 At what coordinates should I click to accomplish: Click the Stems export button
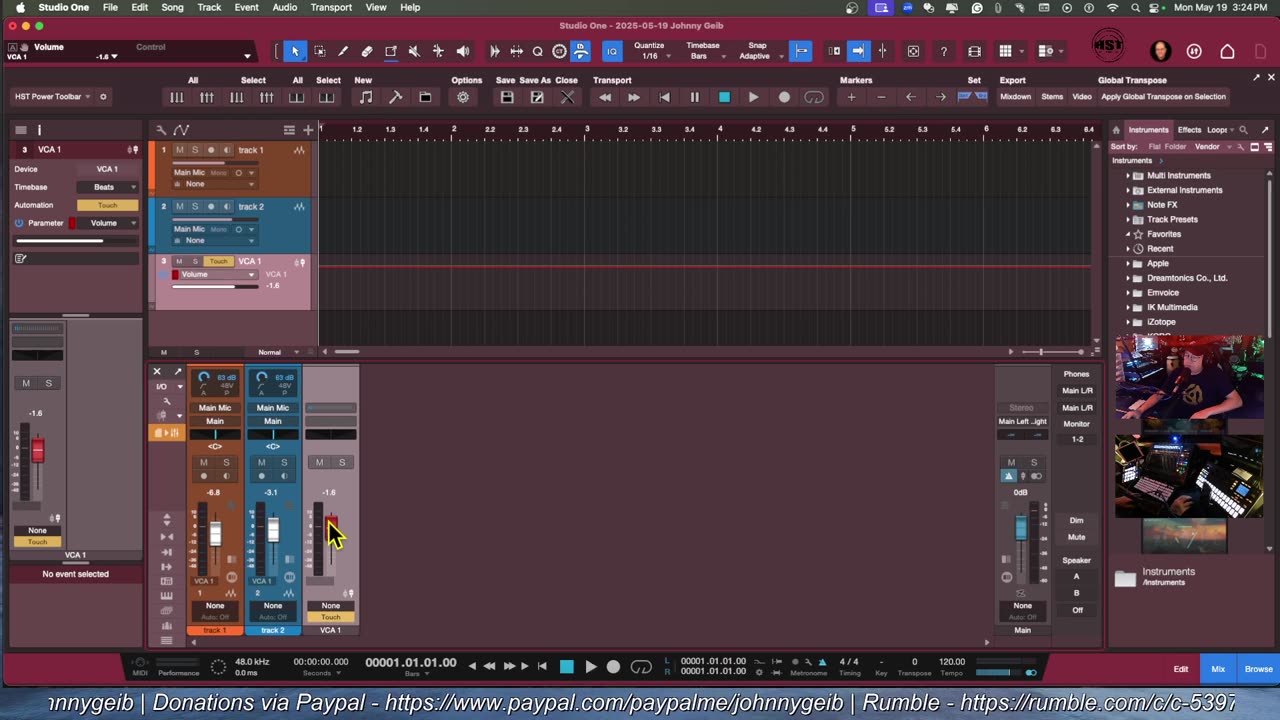point(1052,97)
